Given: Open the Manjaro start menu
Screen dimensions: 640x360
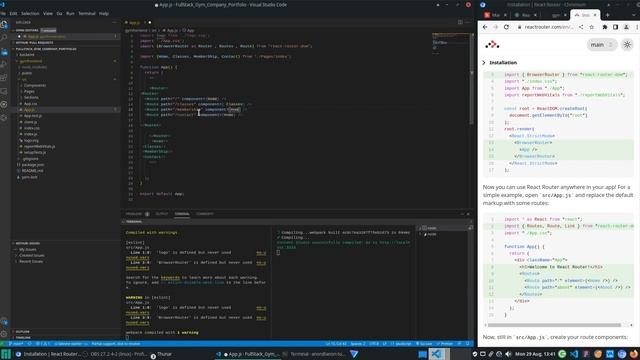Looking at the screenshot, I should 6,354.
